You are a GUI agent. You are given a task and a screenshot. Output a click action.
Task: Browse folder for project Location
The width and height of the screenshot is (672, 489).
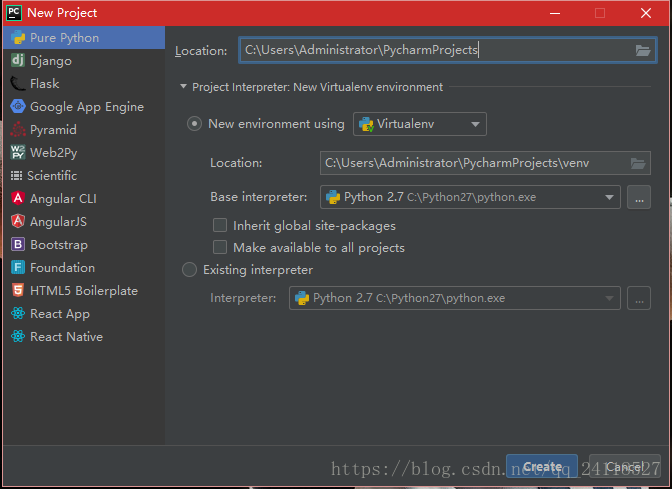tap(643, 51)
